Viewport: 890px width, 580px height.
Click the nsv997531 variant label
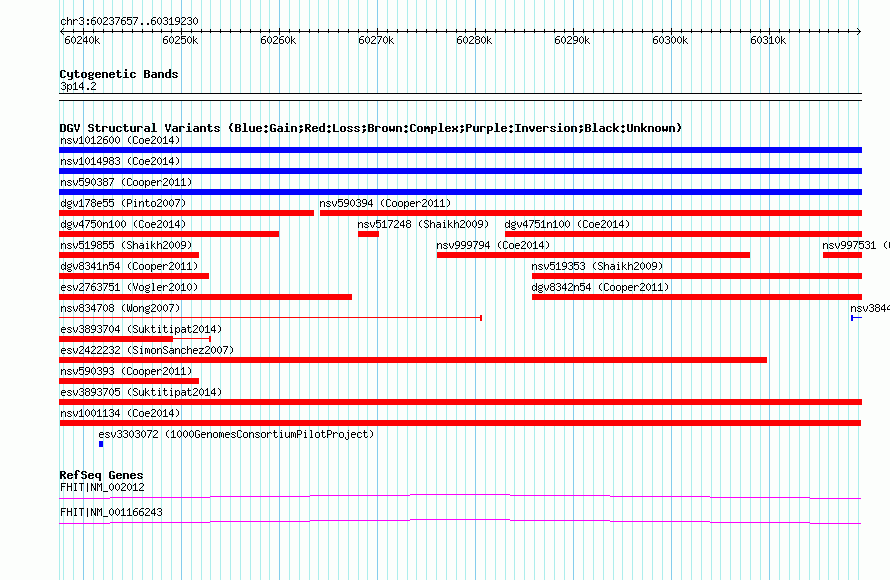855,245
